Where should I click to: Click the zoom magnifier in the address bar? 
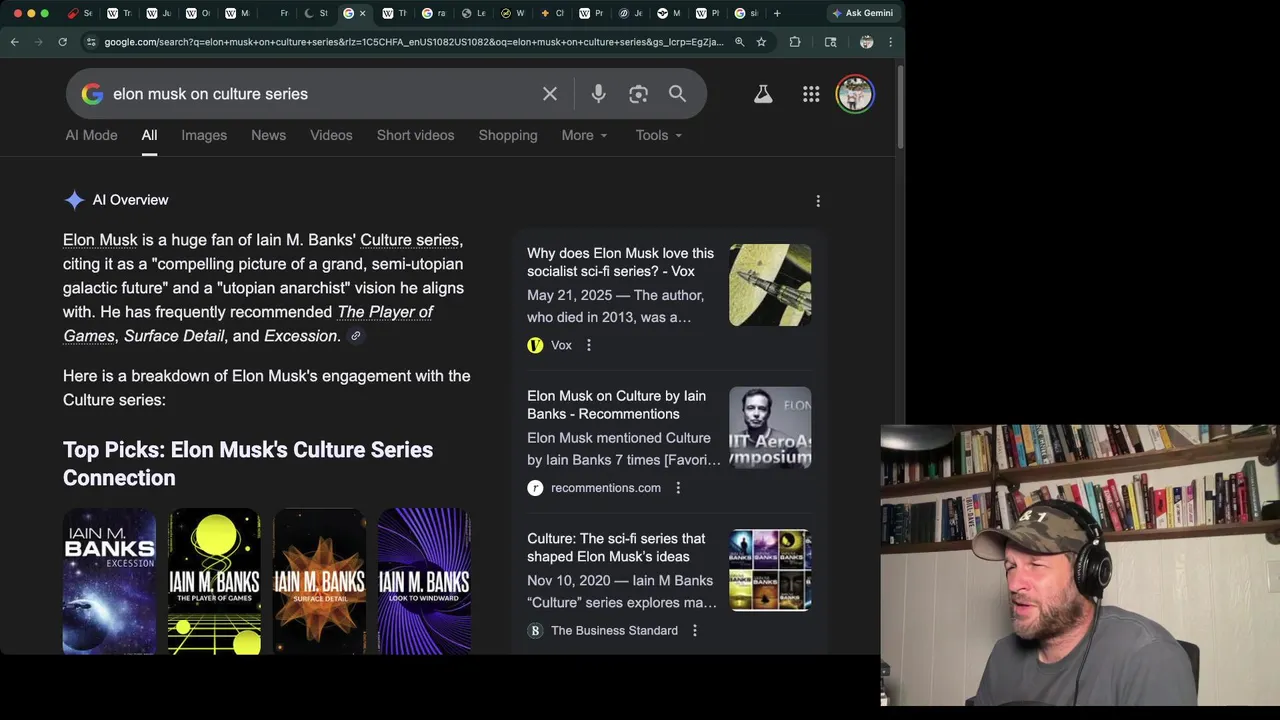pos(739,42)
